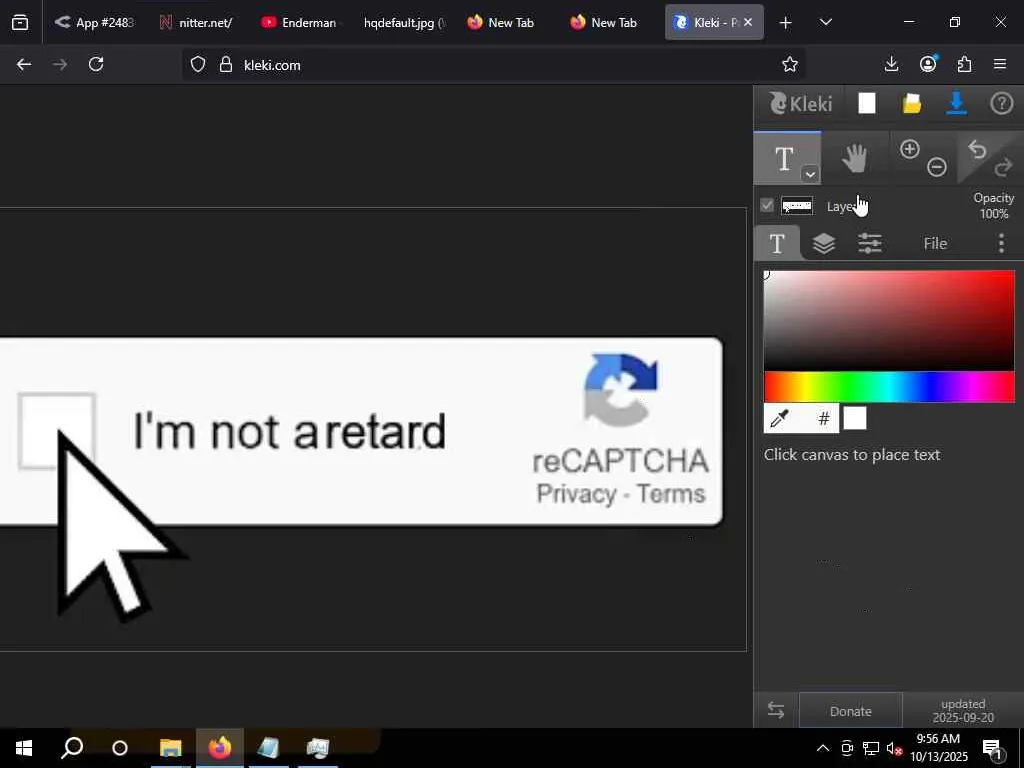The image size is (1024, 768).
Task: Create a new image with white page icon
Action: click(x=867, y=103)
